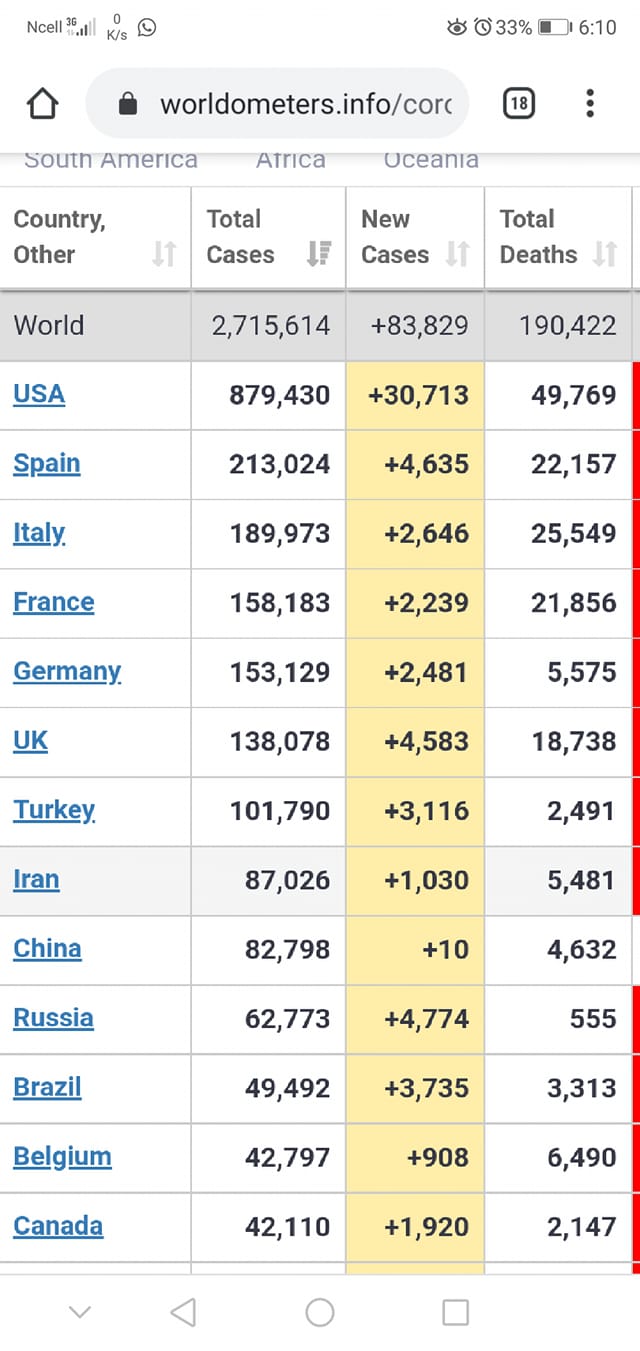Open the USA country link

[x=39, y=394]
